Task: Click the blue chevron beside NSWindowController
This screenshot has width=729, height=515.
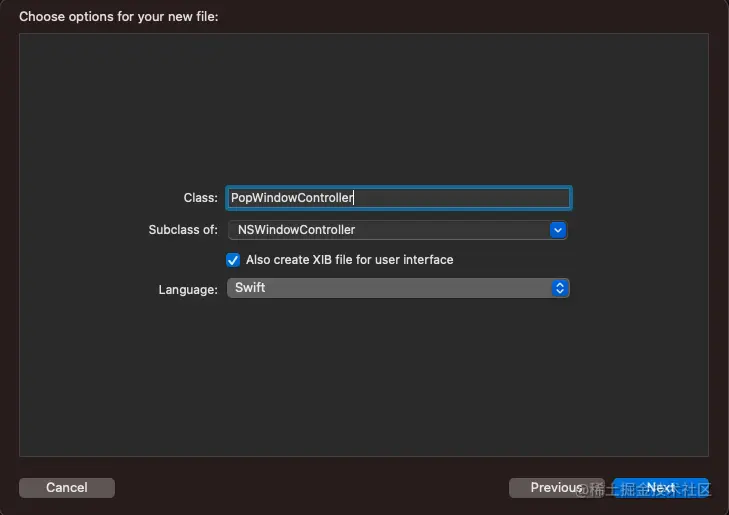Action: point(558,230)
